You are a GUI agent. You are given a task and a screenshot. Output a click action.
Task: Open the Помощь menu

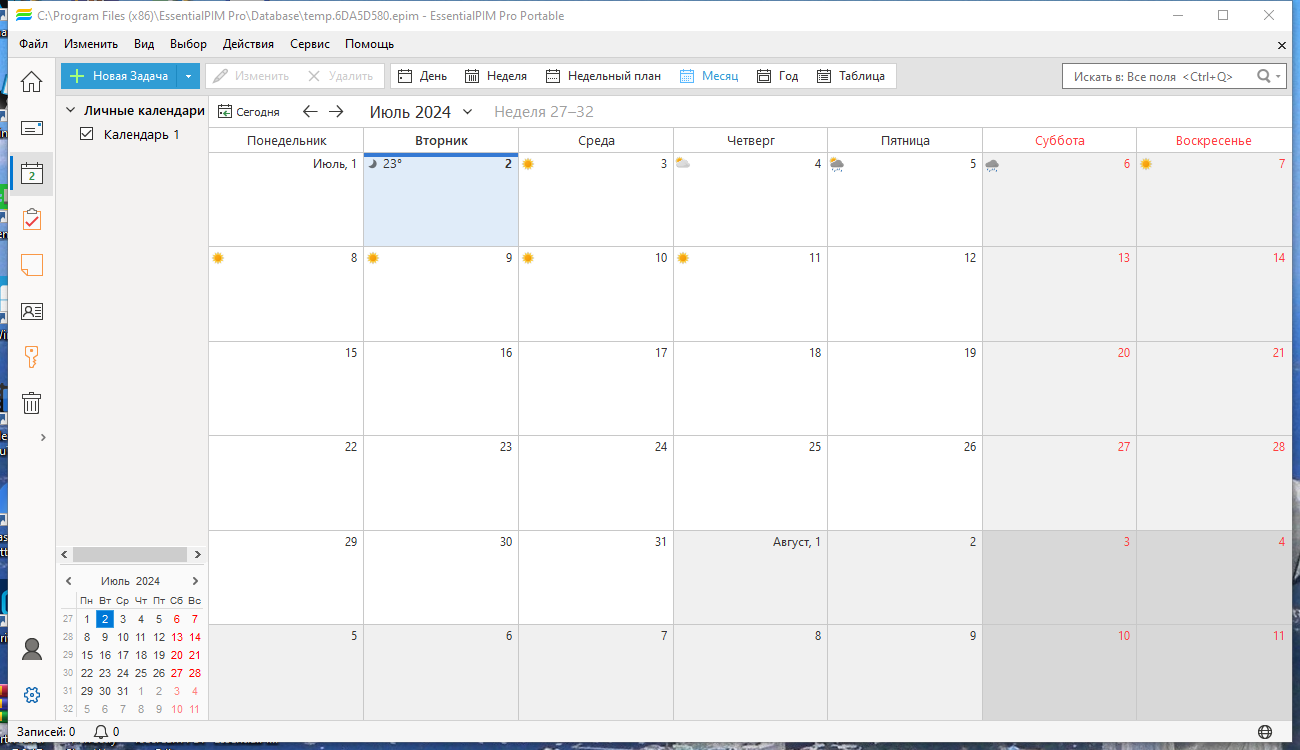[369, 44]
